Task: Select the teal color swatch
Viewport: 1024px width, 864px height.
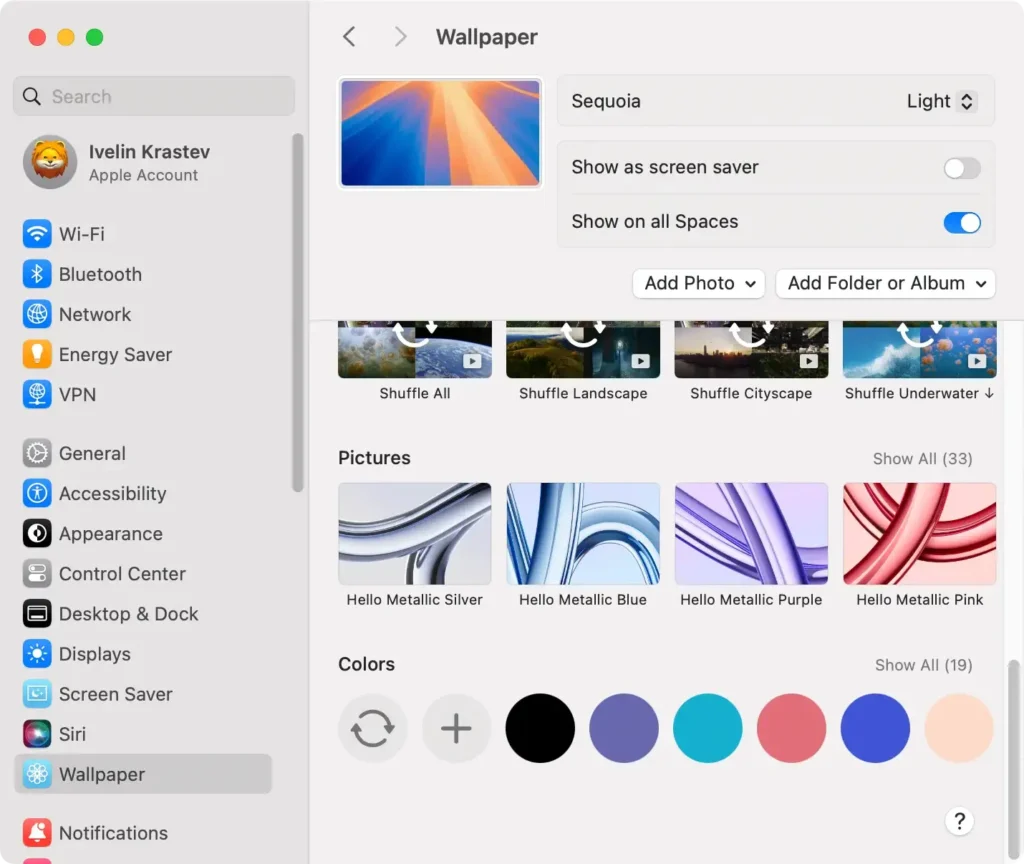Action: [708, 728]
